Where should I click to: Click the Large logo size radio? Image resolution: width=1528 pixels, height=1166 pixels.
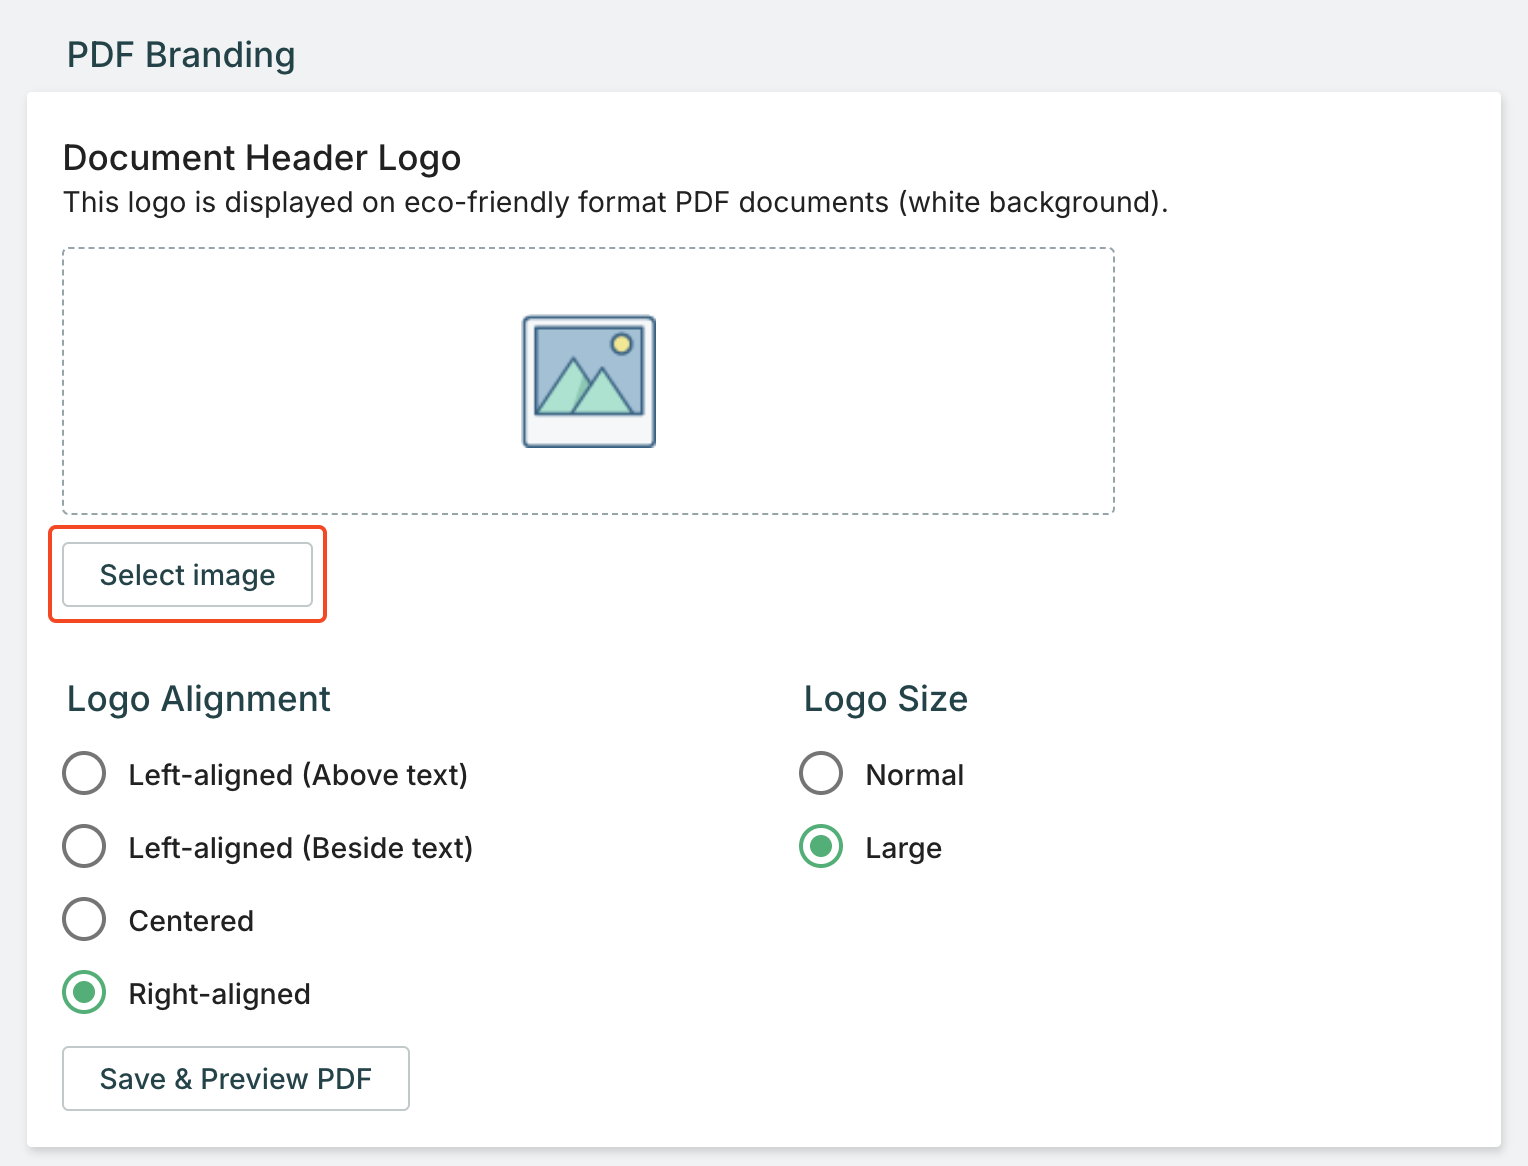(x=821, y=847)
